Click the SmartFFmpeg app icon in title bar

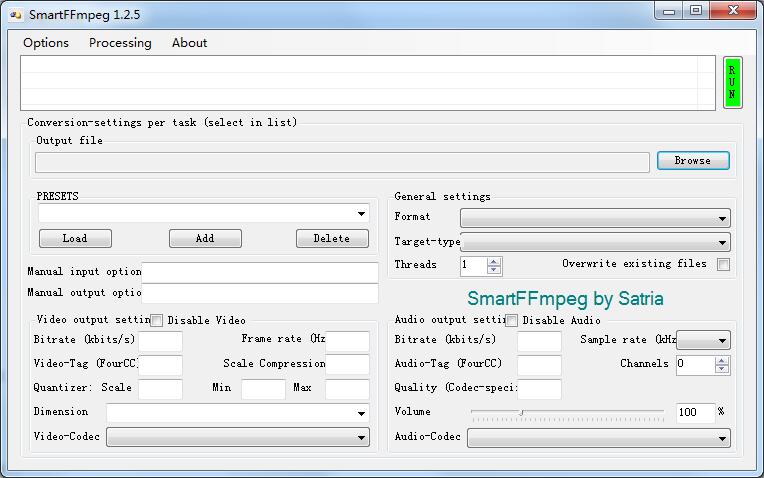pos(16,15)
